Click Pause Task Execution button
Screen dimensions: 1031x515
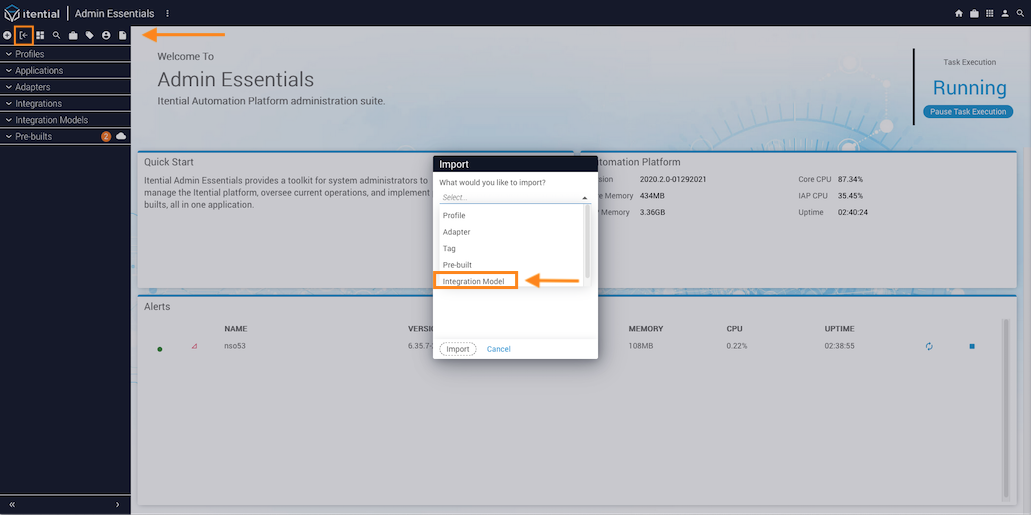[968, 112]
